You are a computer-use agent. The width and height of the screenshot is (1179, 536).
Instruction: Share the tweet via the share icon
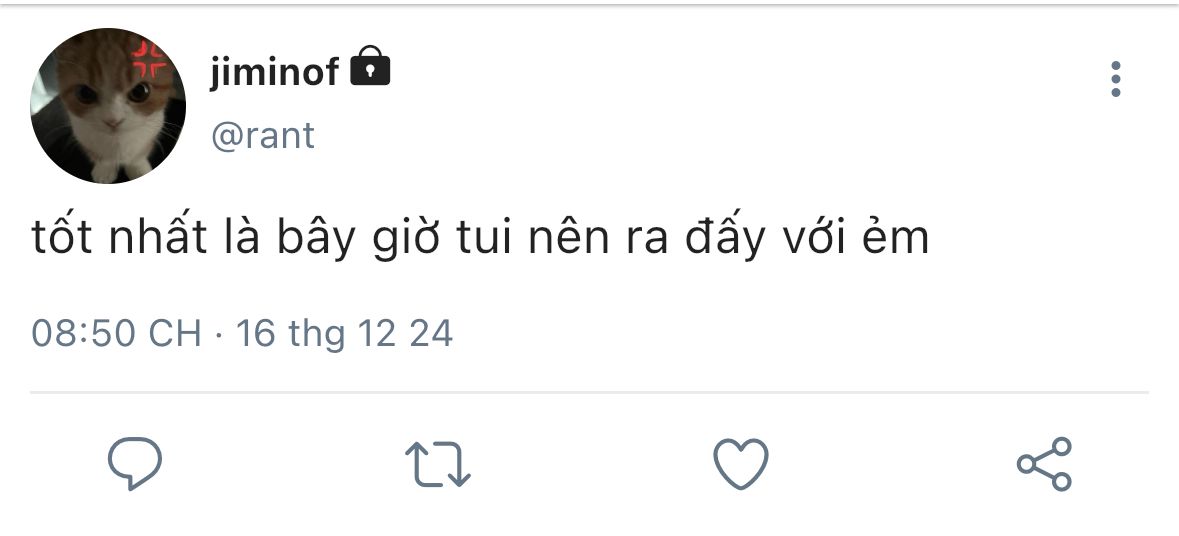[1044, 464]
